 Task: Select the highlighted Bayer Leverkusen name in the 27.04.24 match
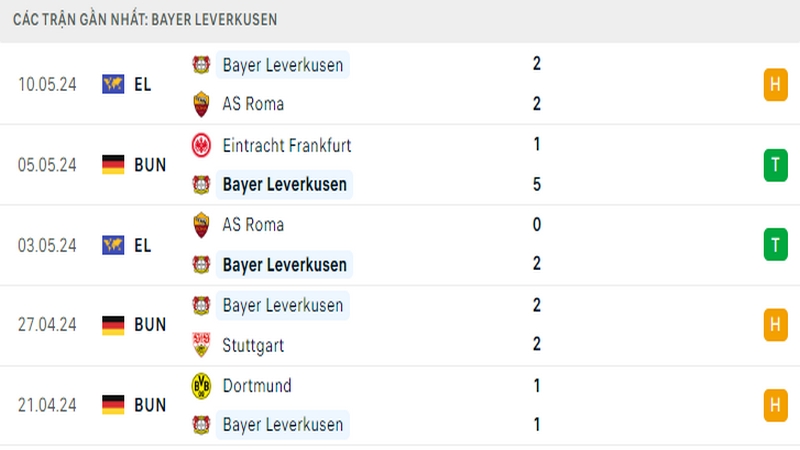point(283,305)
